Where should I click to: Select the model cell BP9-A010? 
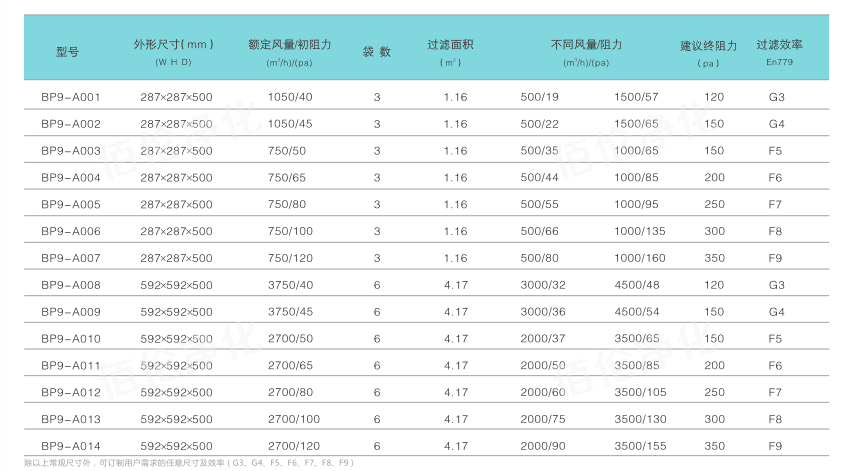tap(71, 339)
